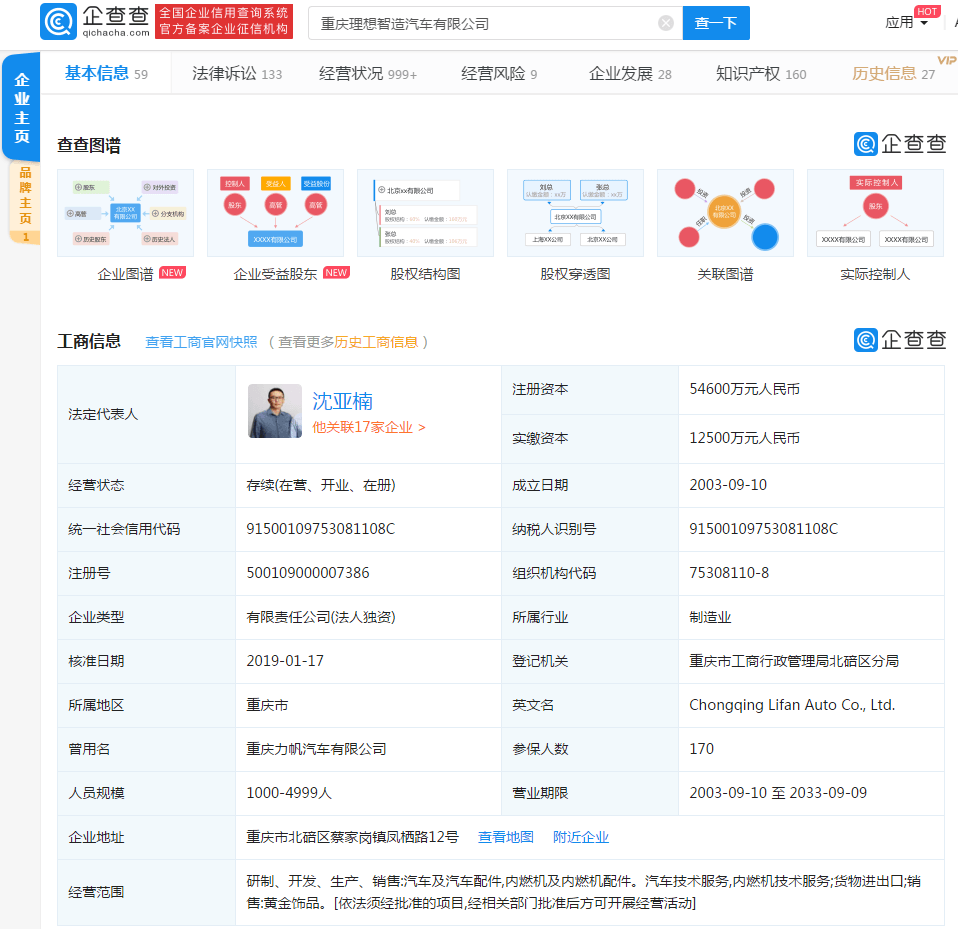The image size is (958, 929).
Task: Click the address 重庆市北碚区蔡家岗镇凤栖路12号
Action: point(352,837)
